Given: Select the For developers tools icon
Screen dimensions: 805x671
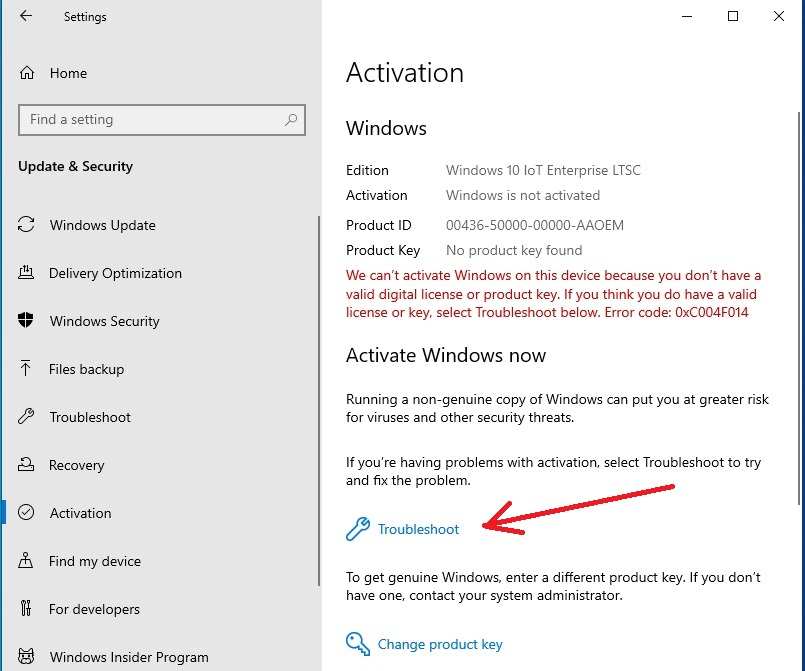Looking at the screenshot, I should click(26, 608).
